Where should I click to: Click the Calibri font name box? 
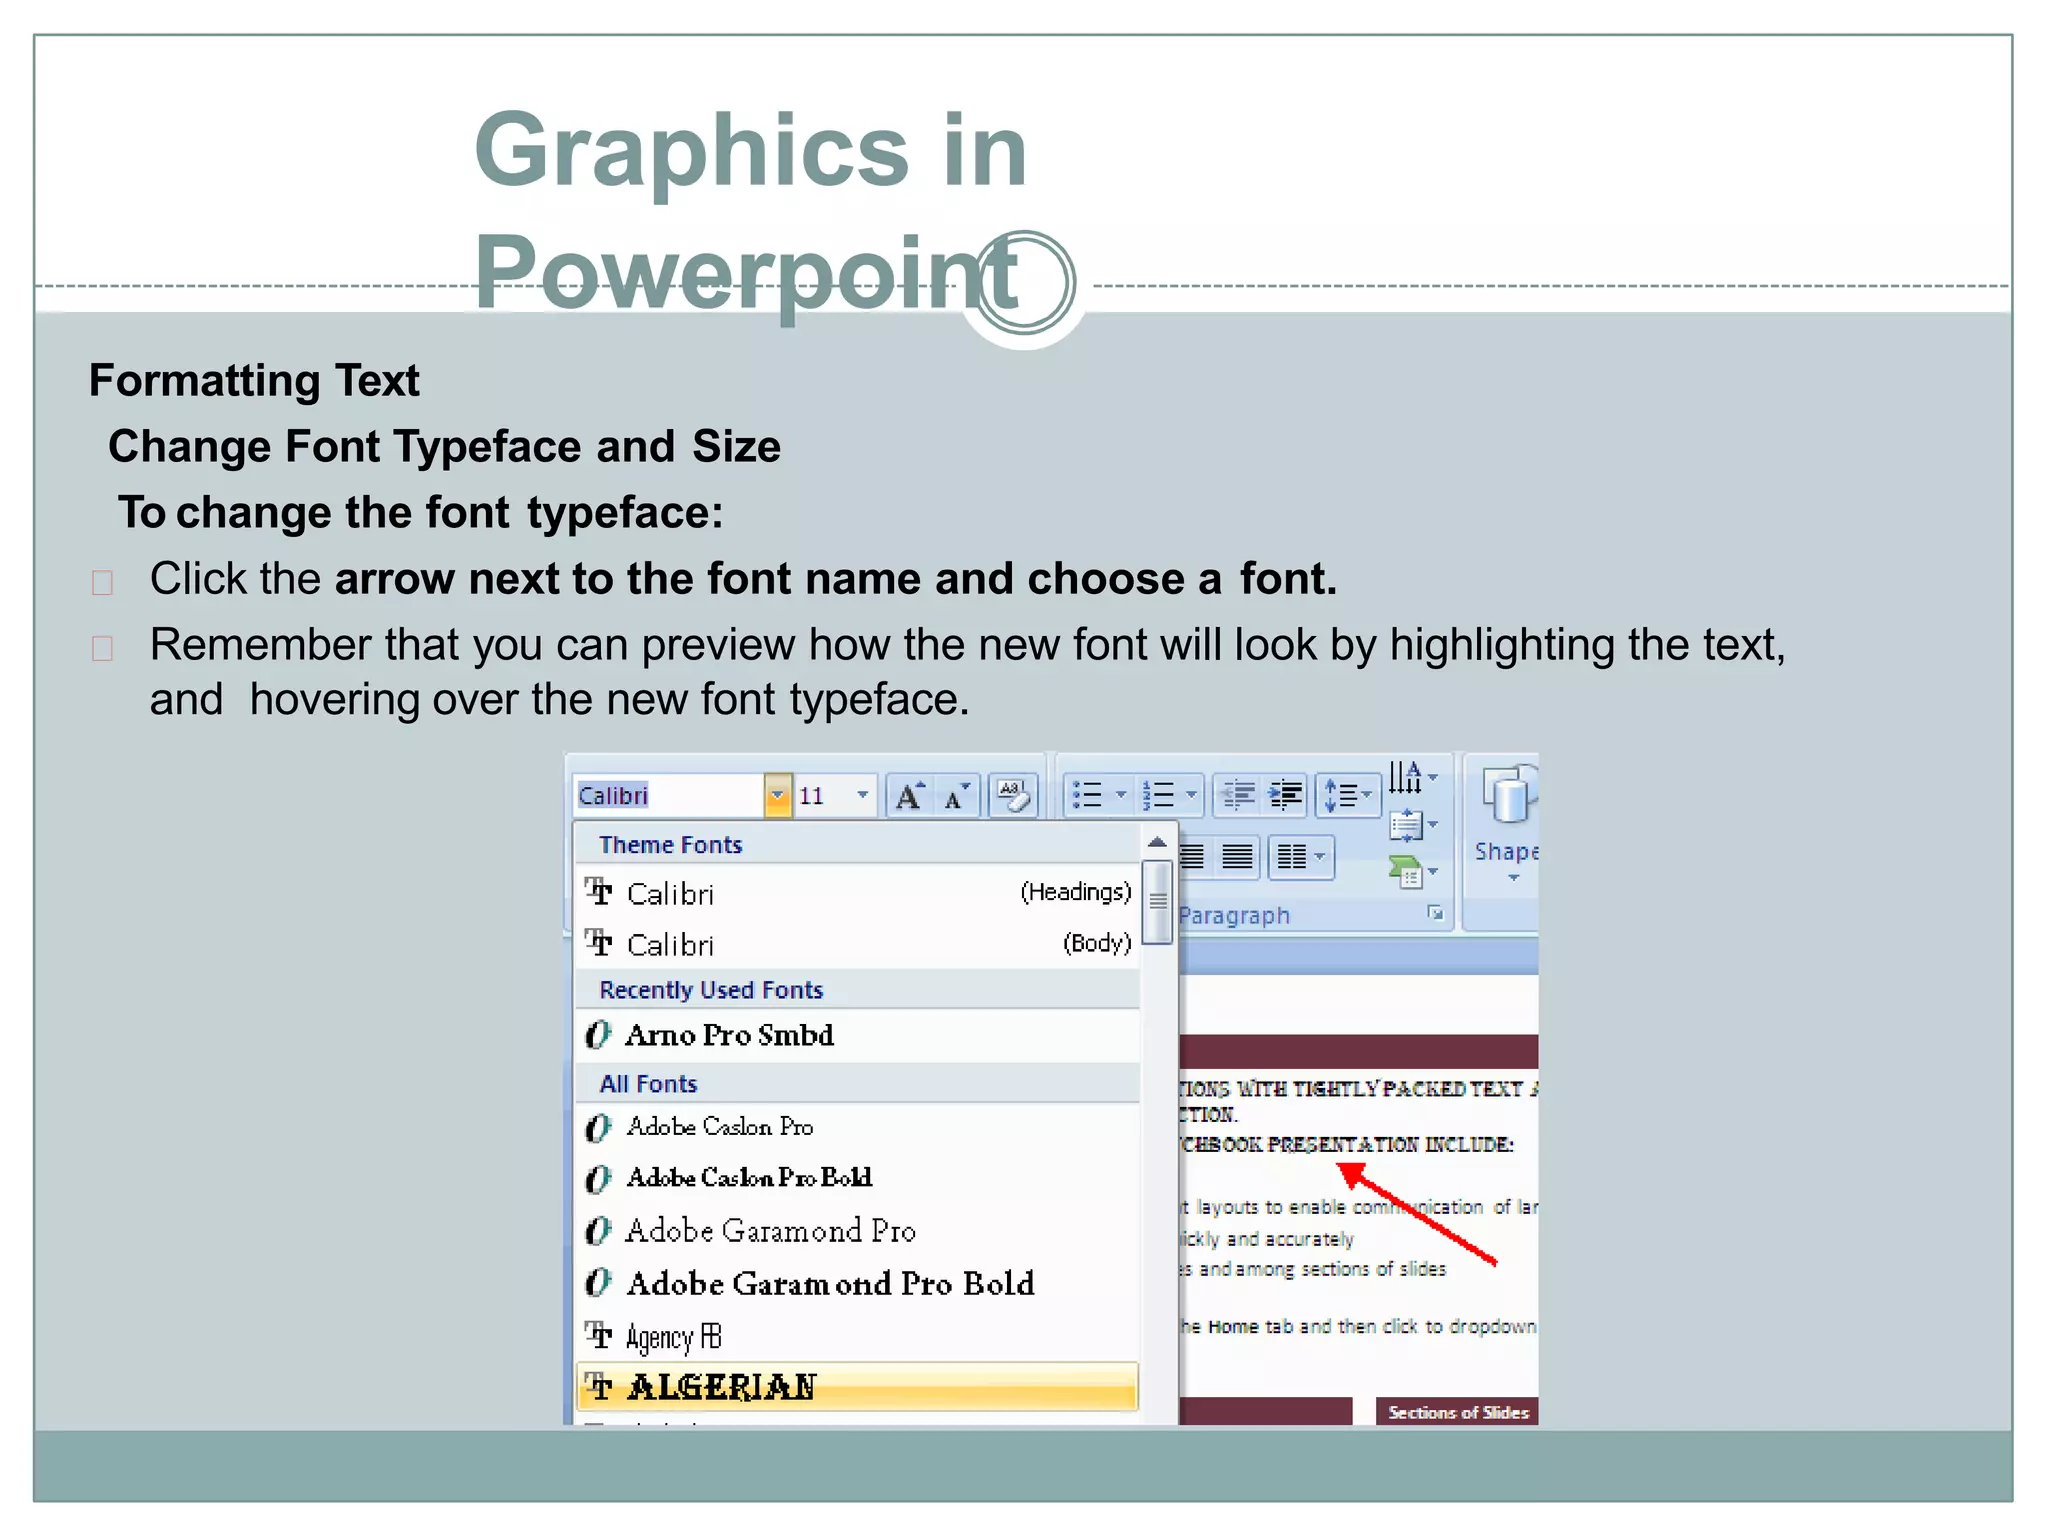click(x=670, y=796)
